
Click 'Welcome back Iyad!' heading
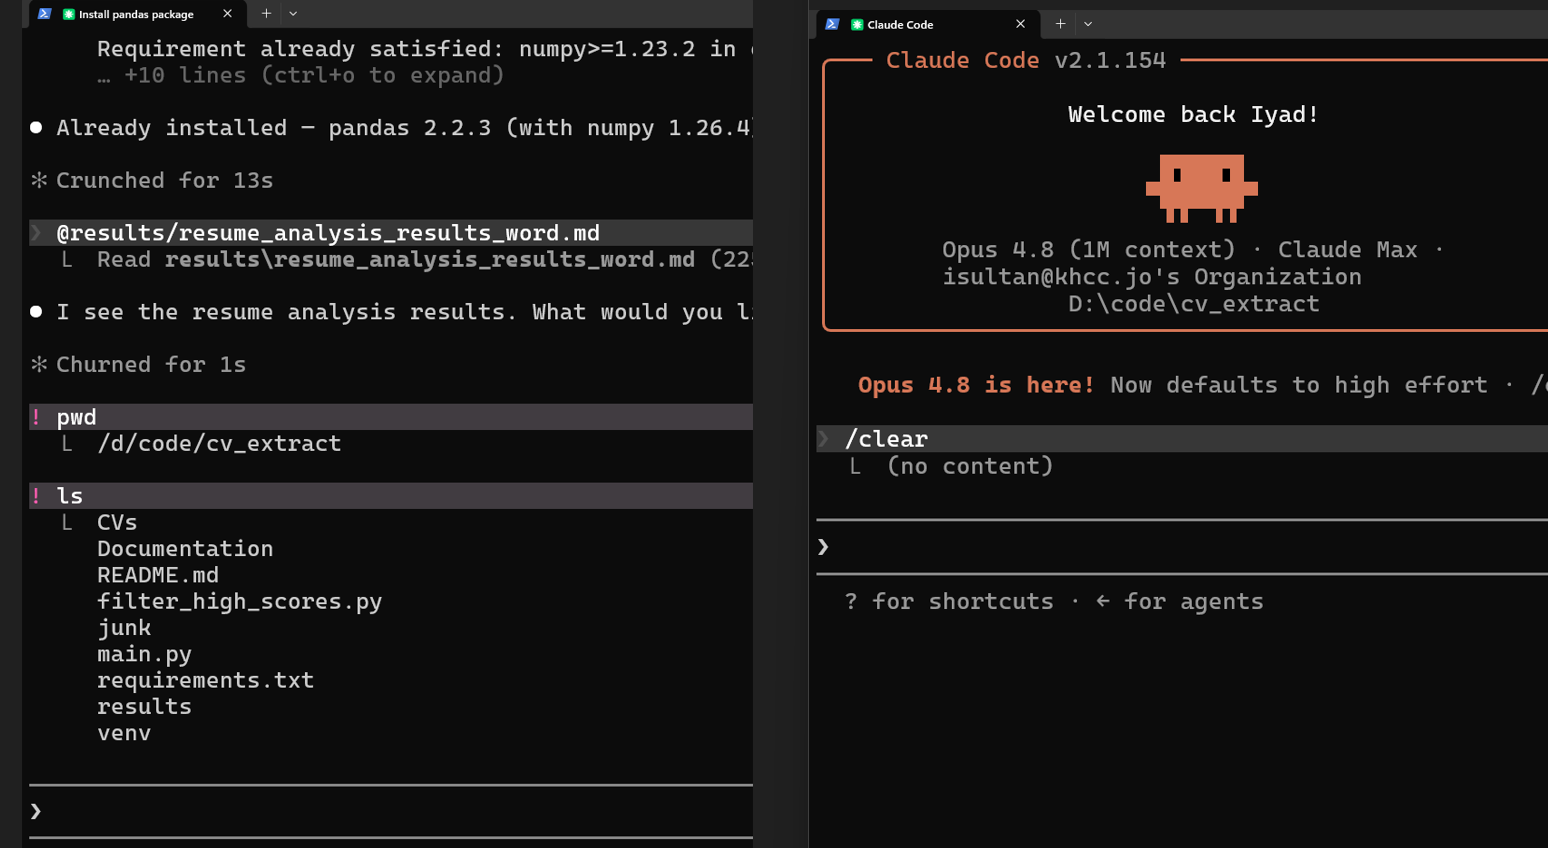[x=1193, y=114]
